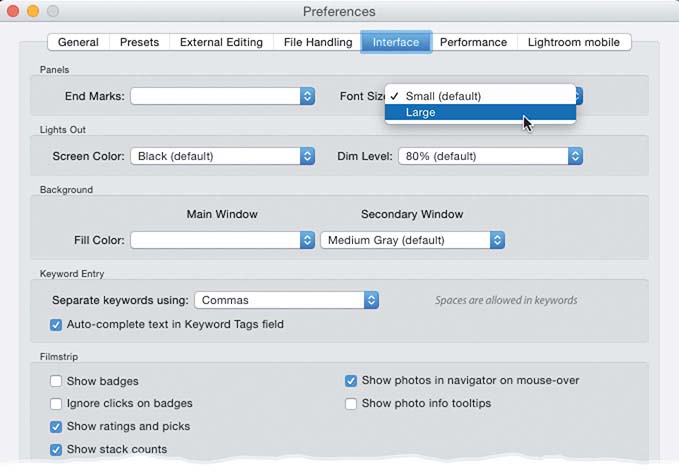Open the keyword separator Commas dropdown
This screenshot has height=474, width=679.
click(286, 300)
